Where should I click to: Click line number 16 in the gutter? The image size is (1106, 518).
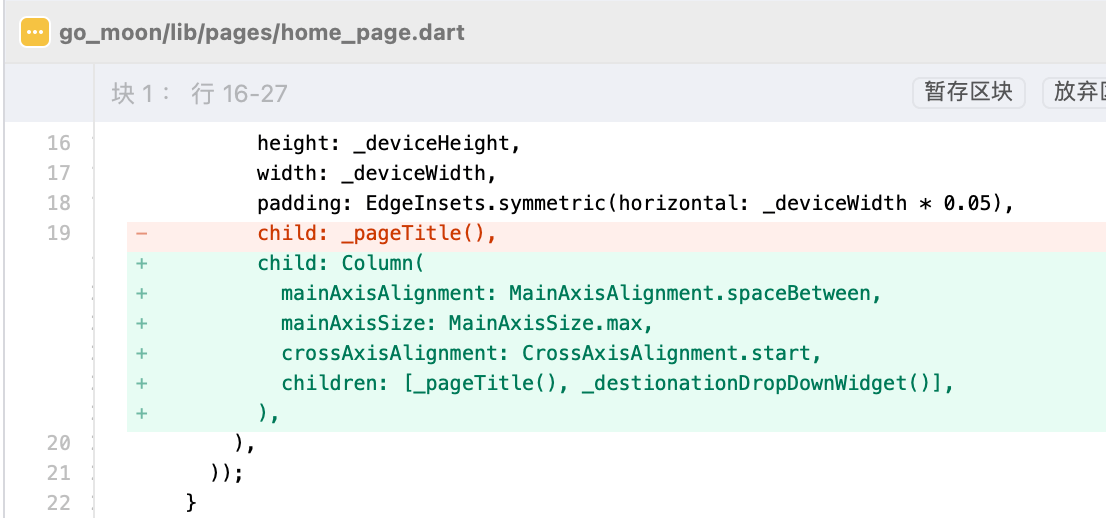(59, 143)
